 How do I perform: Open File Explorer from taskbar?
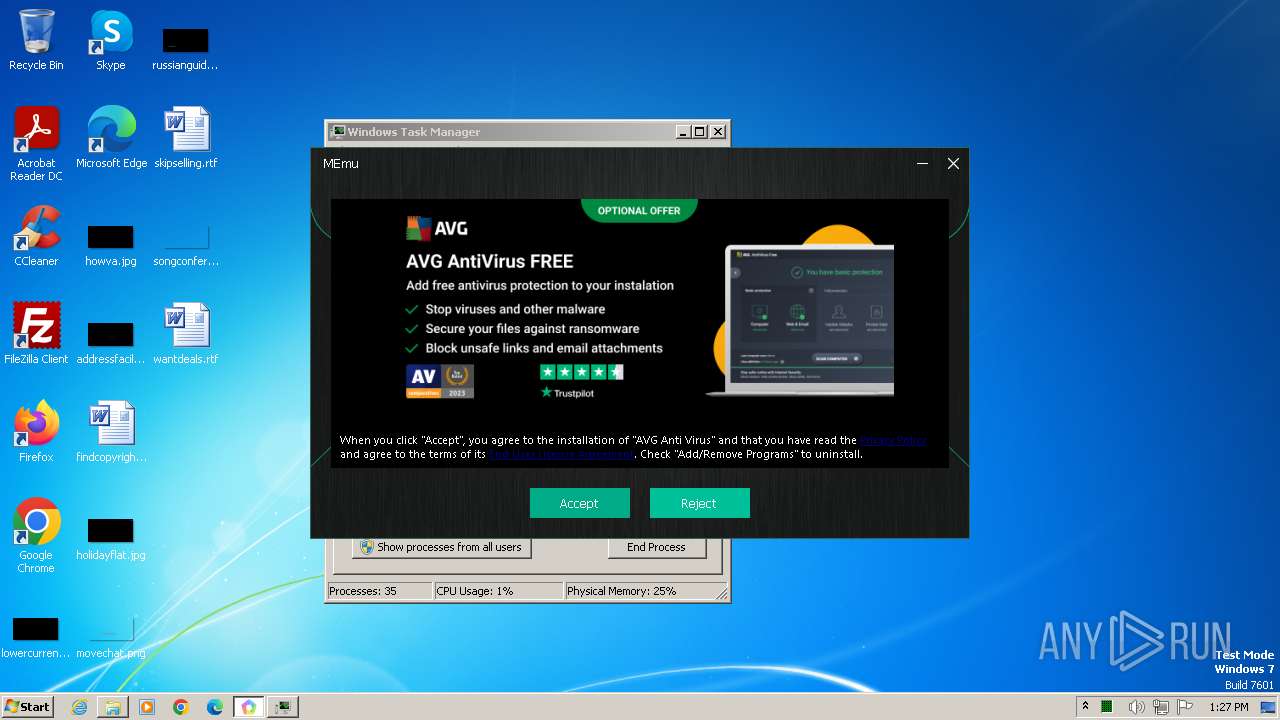pos(113,707)
